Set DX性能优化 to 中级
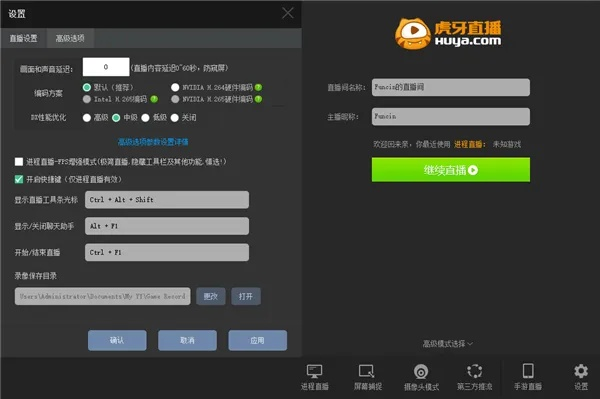This screenshot has height=399, width=600. (x=116, y=118)
